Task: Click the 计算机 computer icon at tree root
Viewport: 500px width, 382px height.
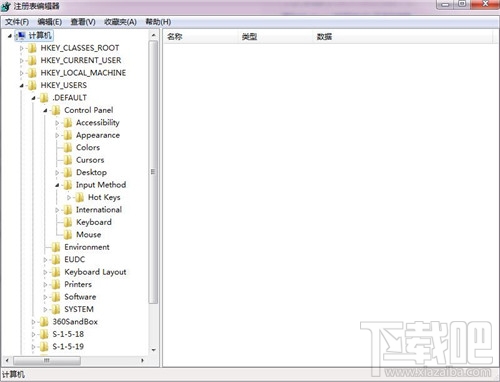Action: pyautogui.click(x=21, y=36)
